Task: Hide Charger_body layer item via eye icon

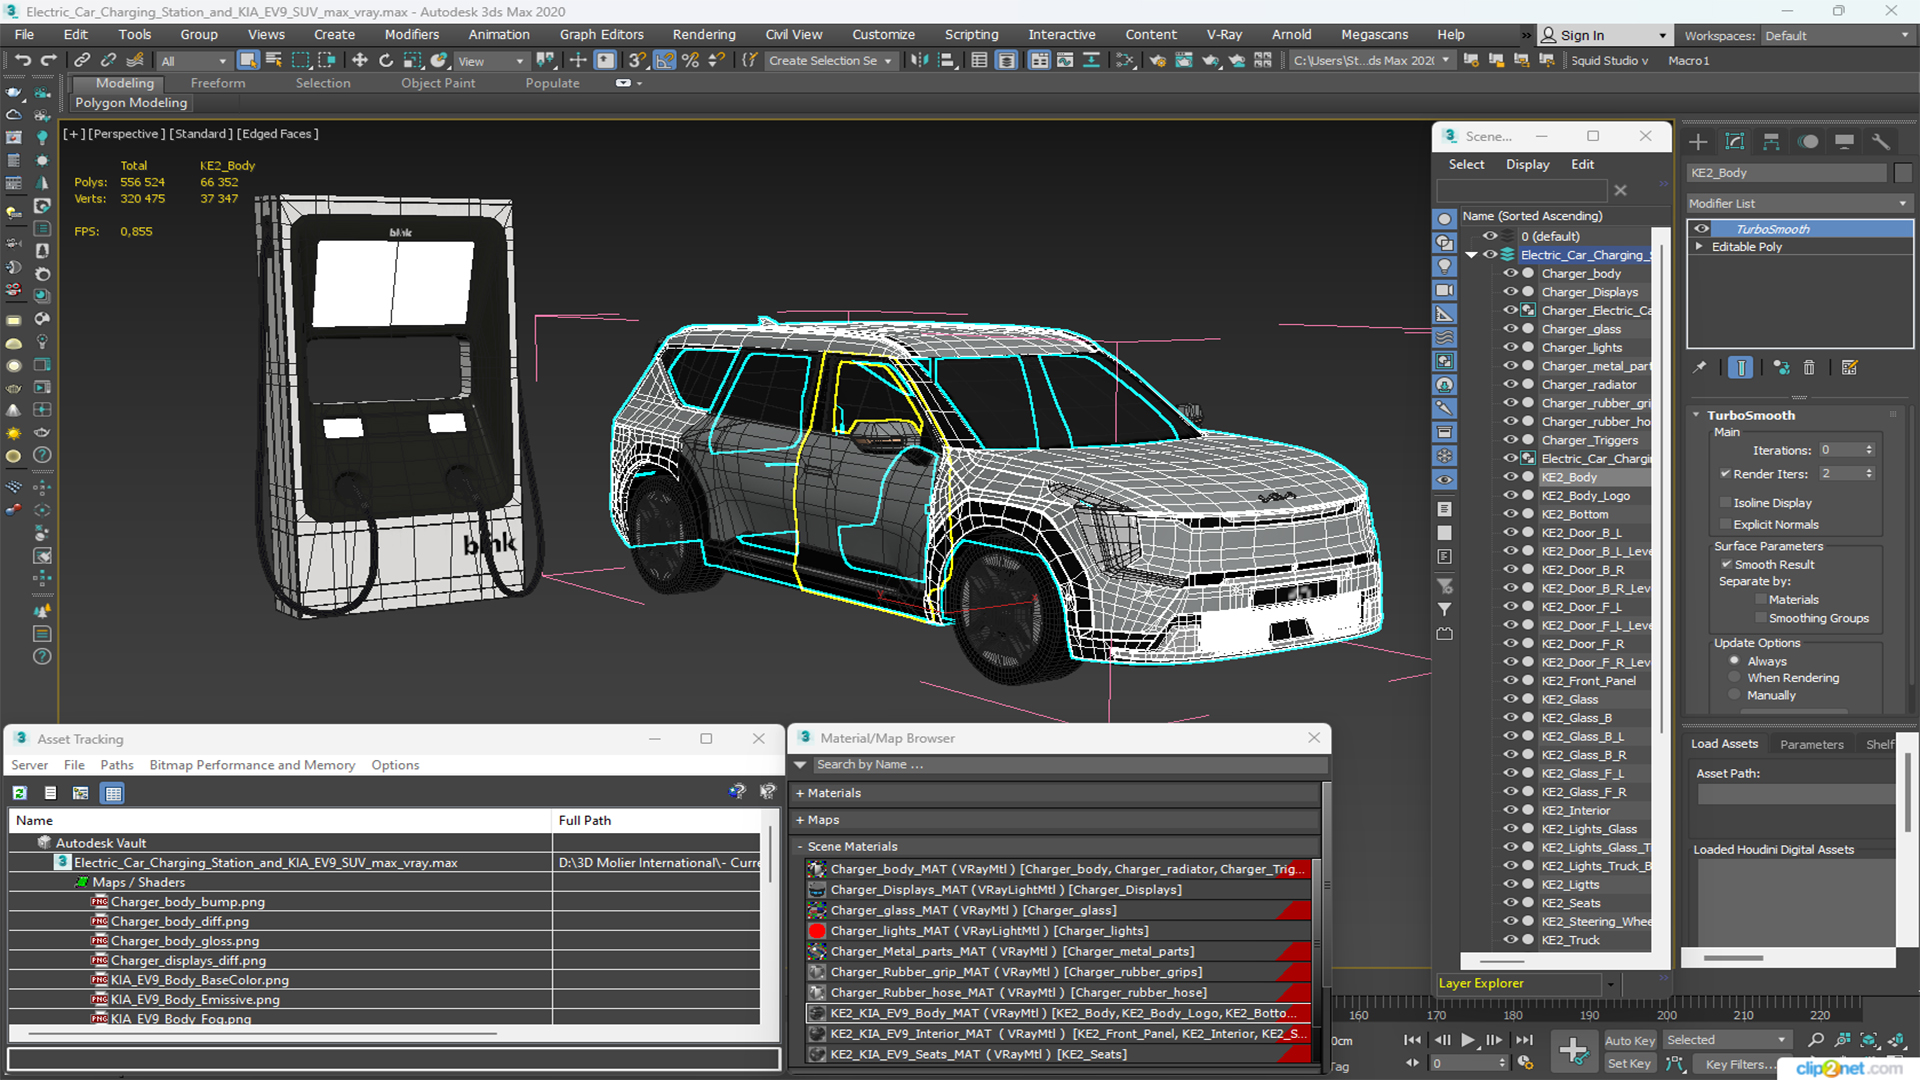Action: tap(1510, 273)
